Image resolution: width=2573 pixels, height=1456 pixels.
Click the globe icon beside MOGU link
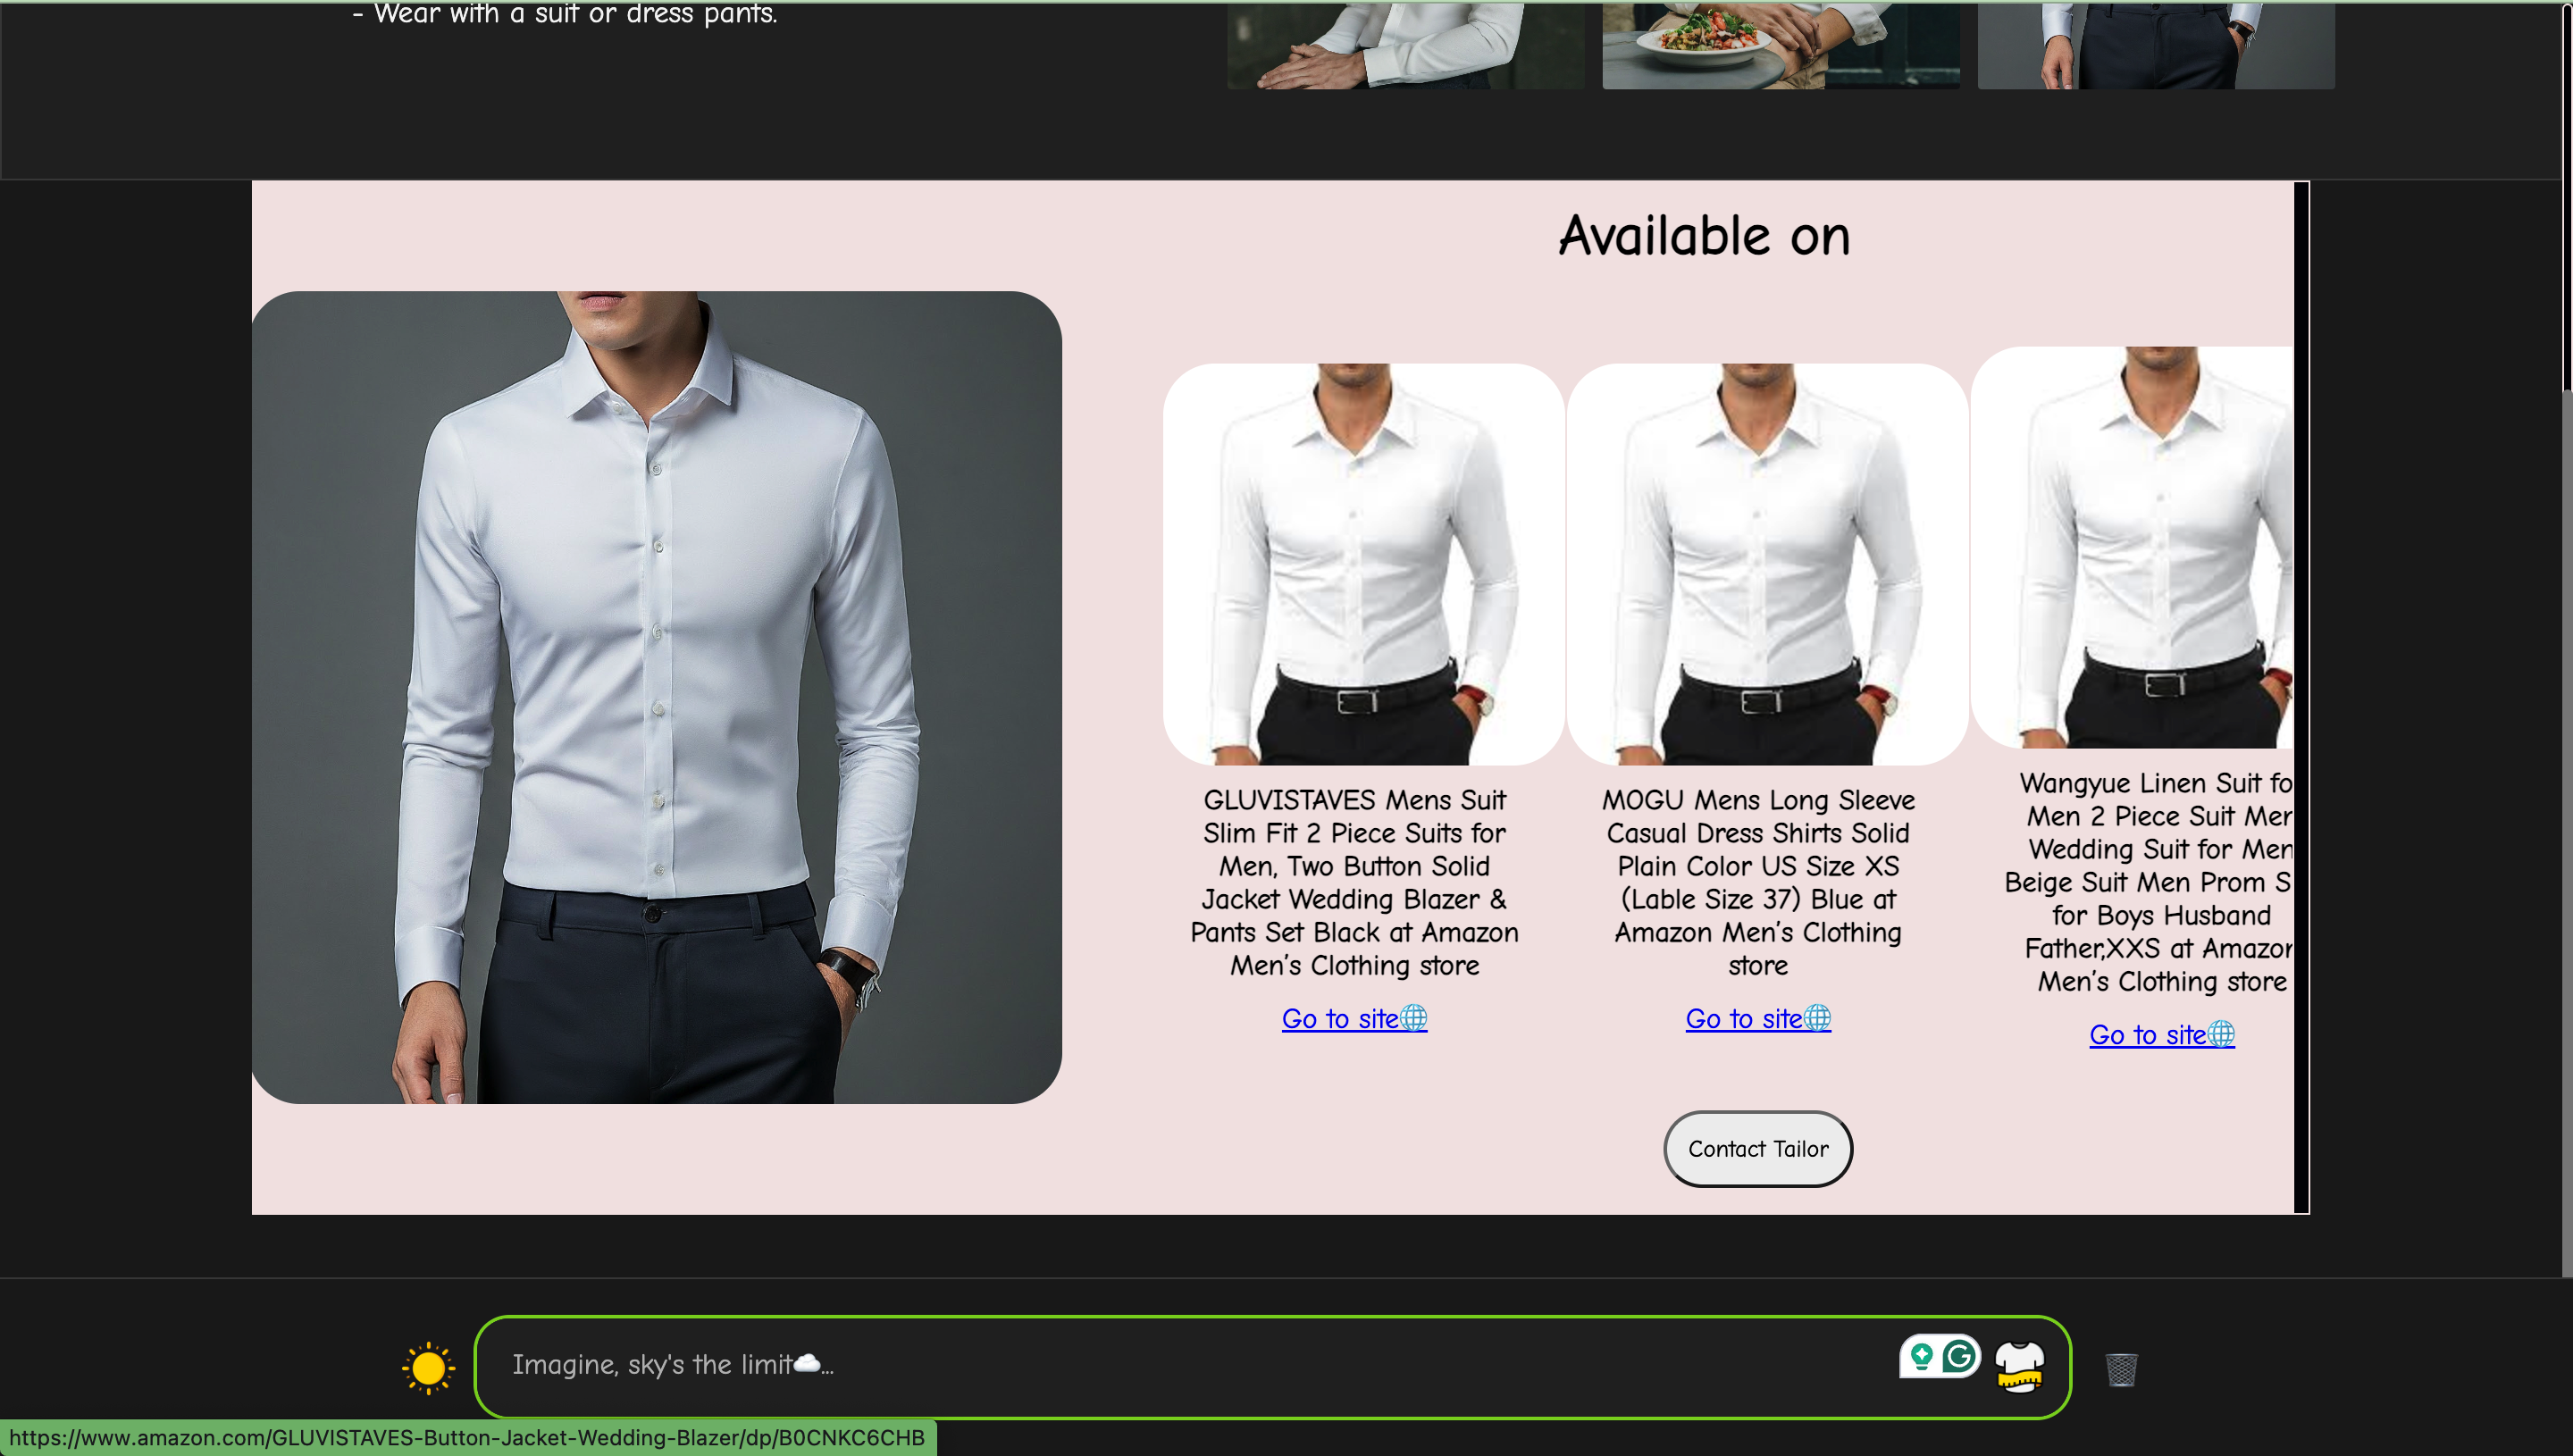[x=1818, y=1018]
